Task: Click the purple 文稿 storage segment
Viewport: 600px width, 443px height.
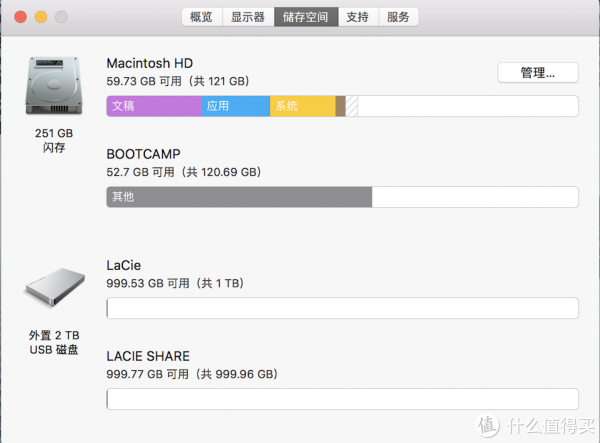Action: tap(154, 106)
